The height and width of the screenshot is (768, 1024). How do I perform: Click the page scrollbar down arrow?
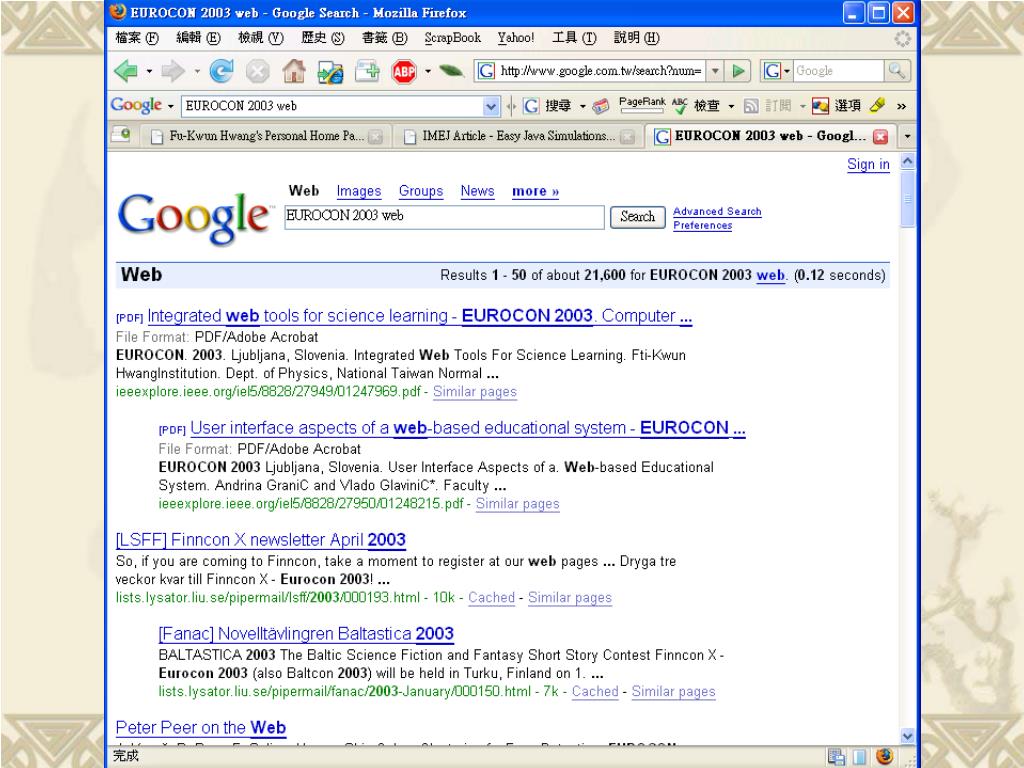[x=908, y=735]
